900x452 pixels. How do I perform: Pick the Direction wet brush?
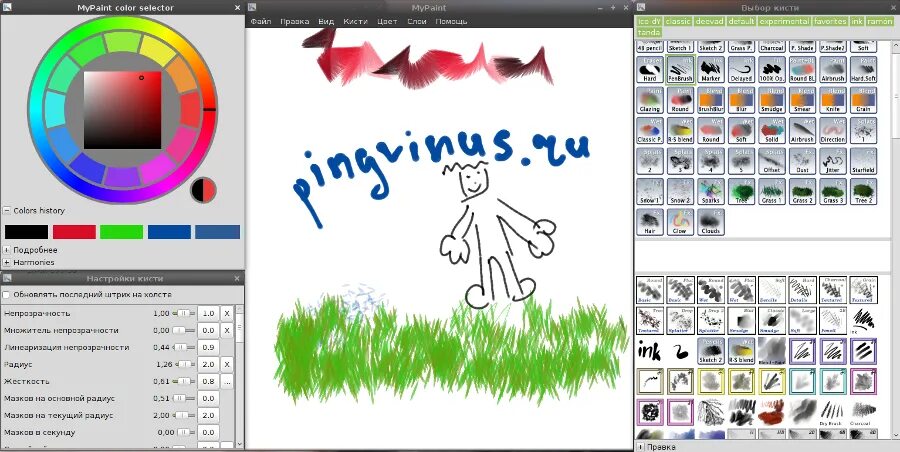pyautogui.click(x=833, y=131)
